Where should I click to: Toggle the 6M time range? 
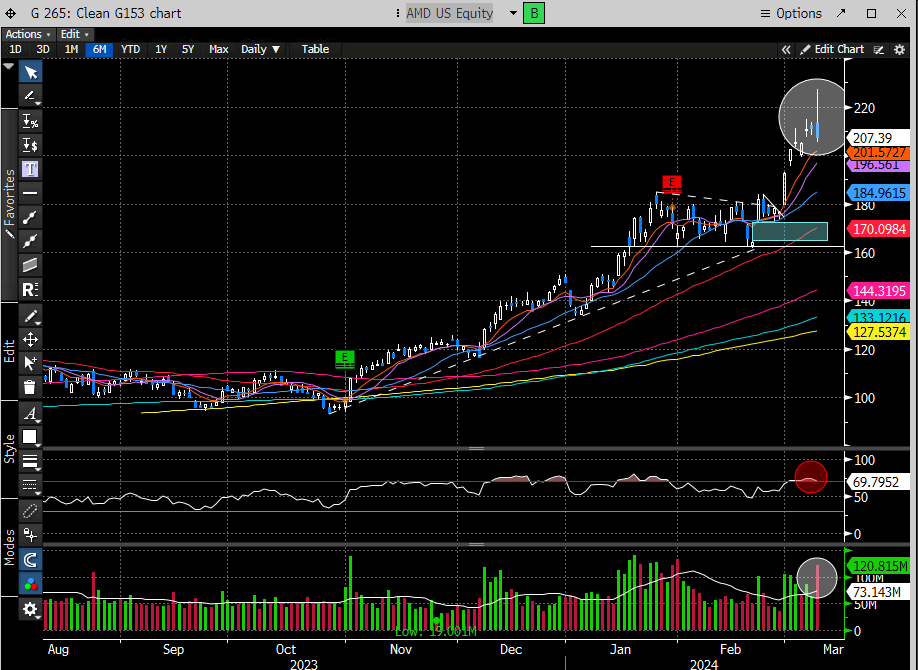coord(99,49)
